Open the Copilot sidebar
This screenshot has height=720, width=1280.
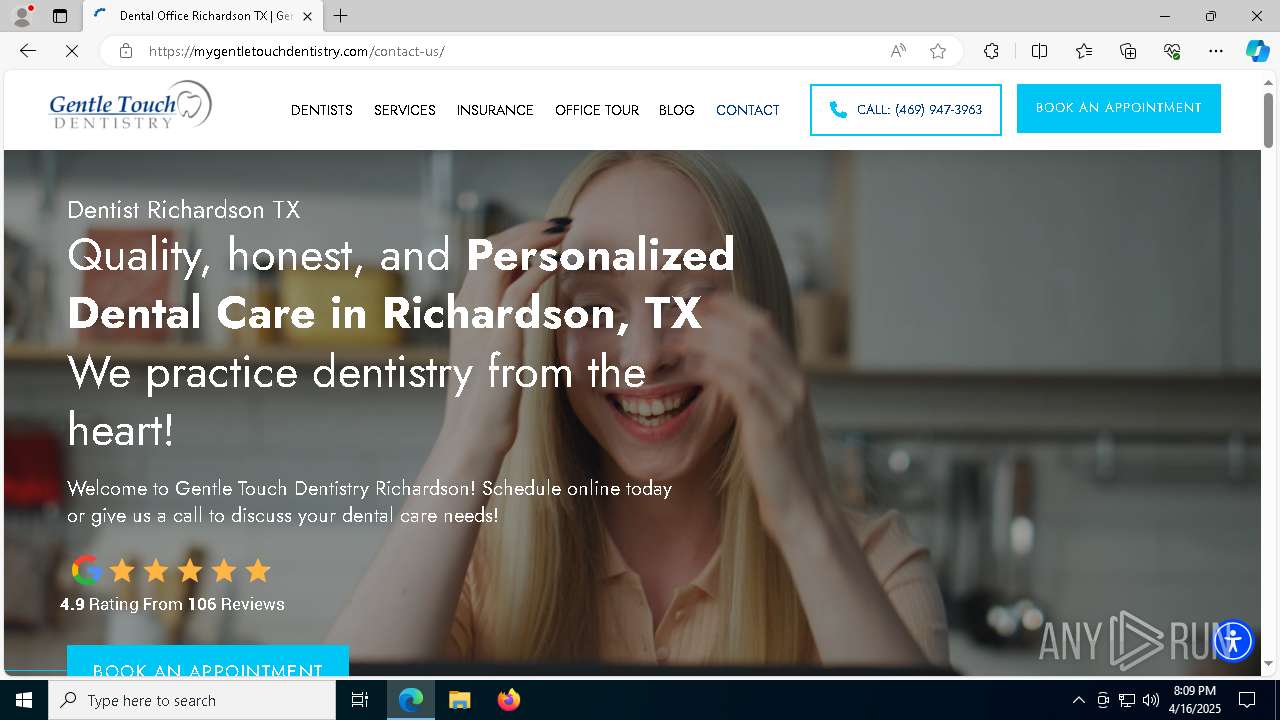[x=1257, y=51]
